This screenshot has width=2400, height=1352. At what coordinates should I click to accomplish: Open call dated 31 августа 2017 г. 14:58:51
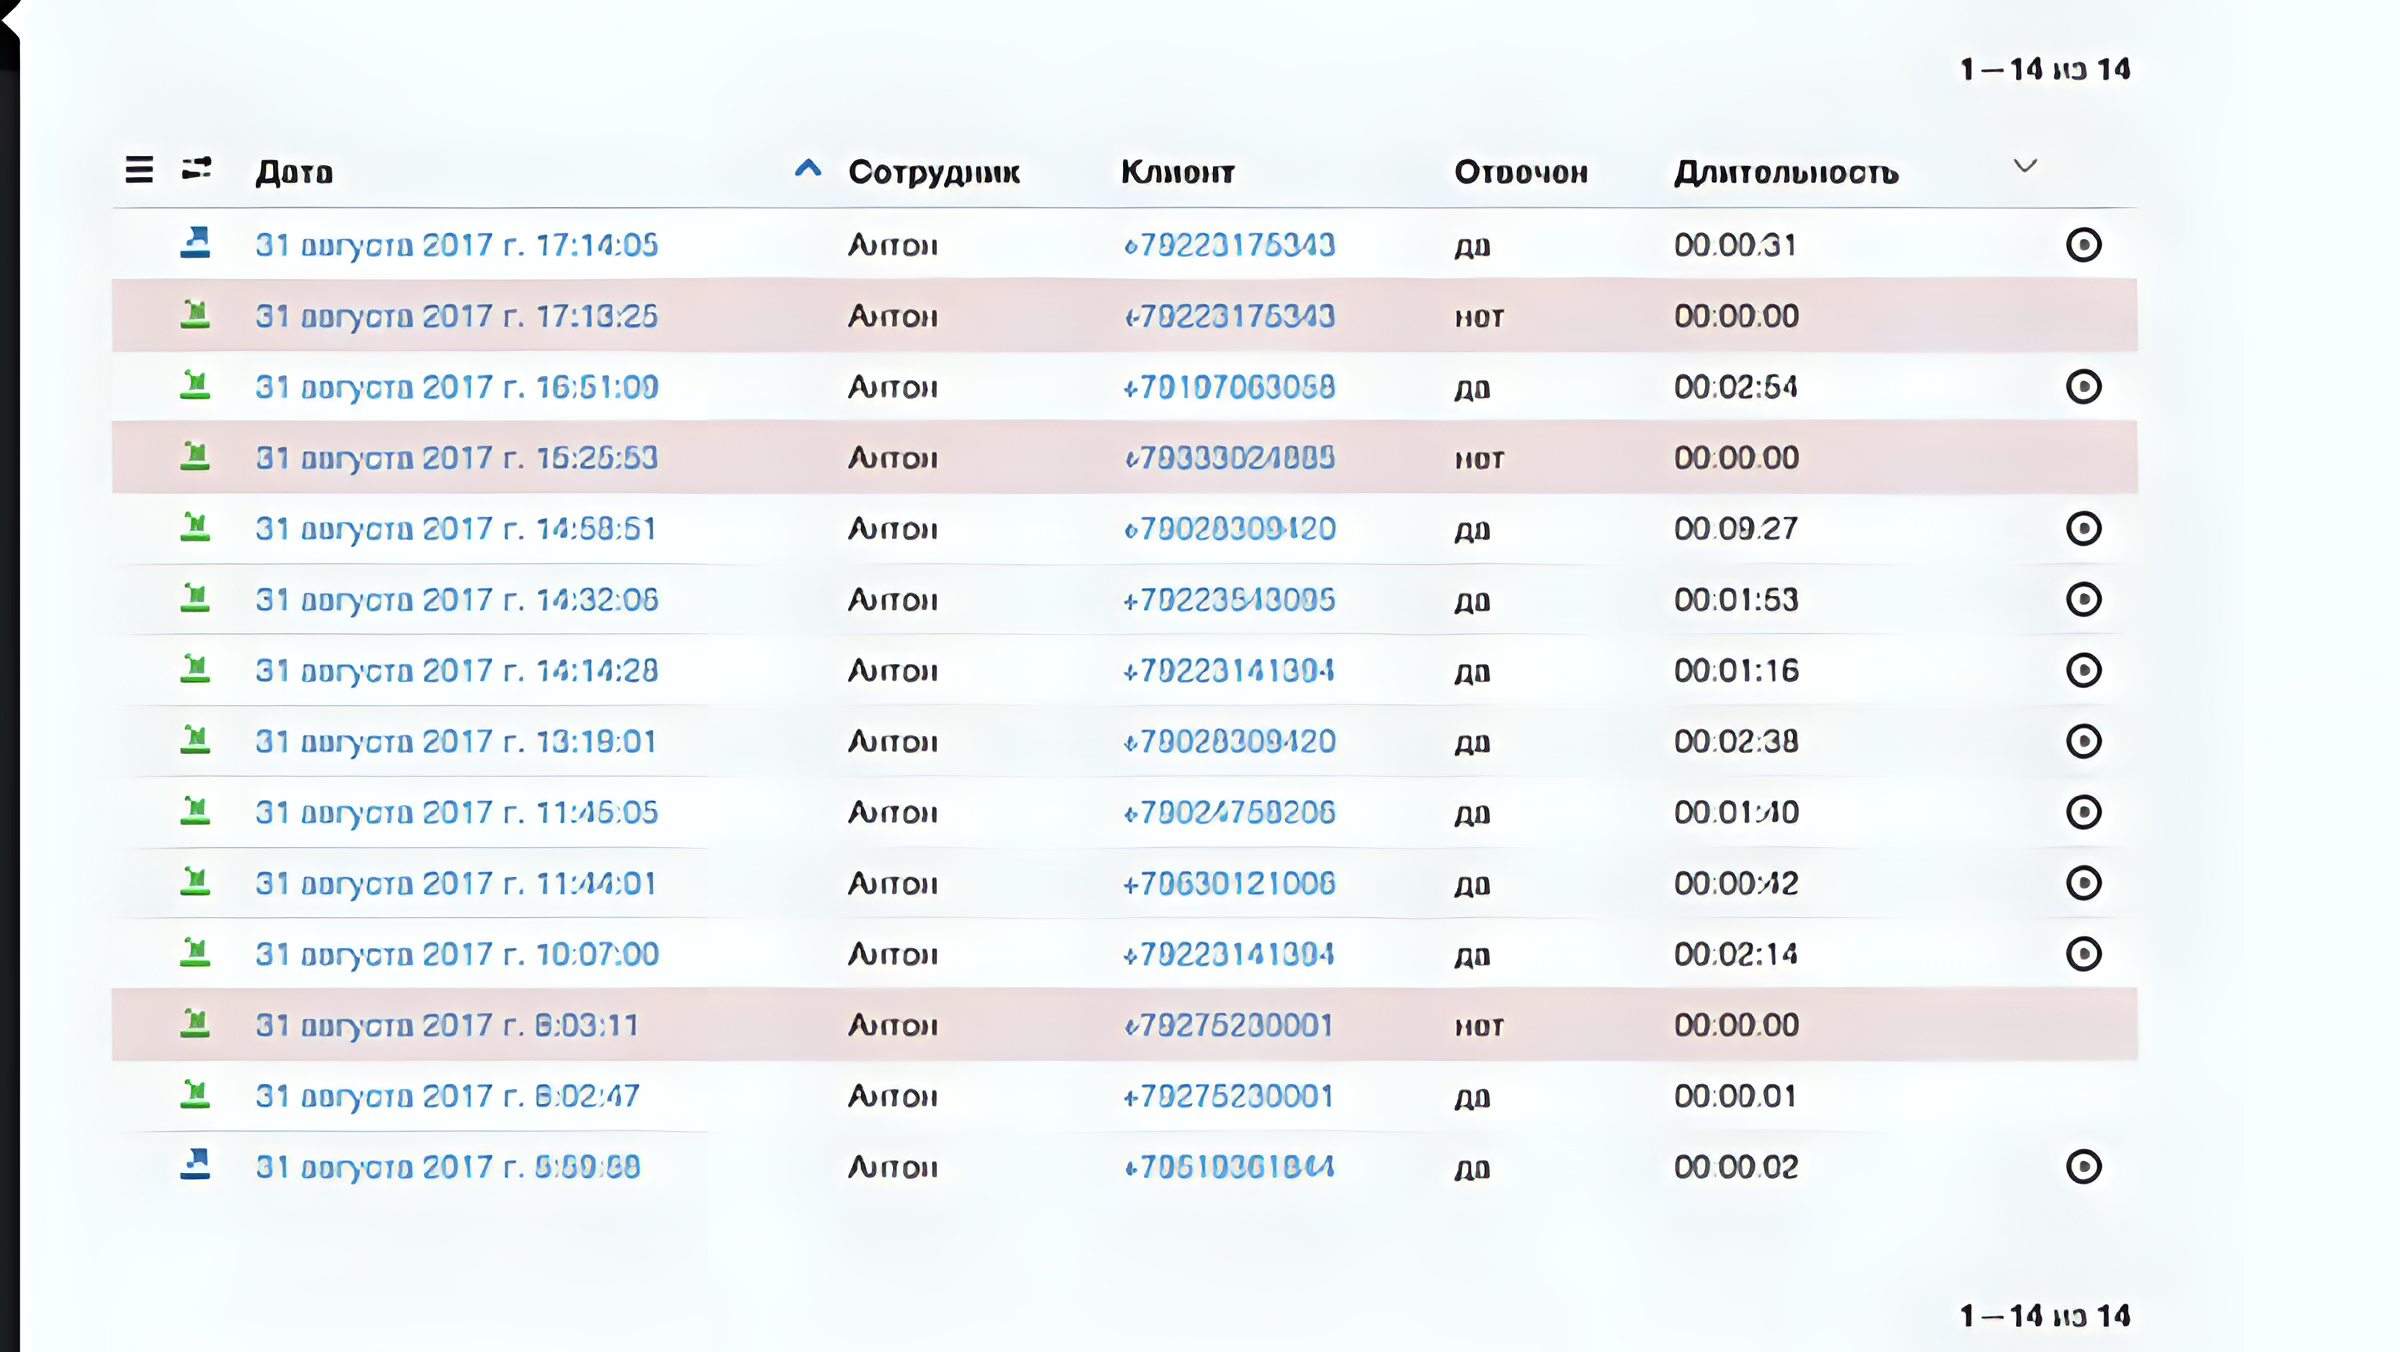456,529
